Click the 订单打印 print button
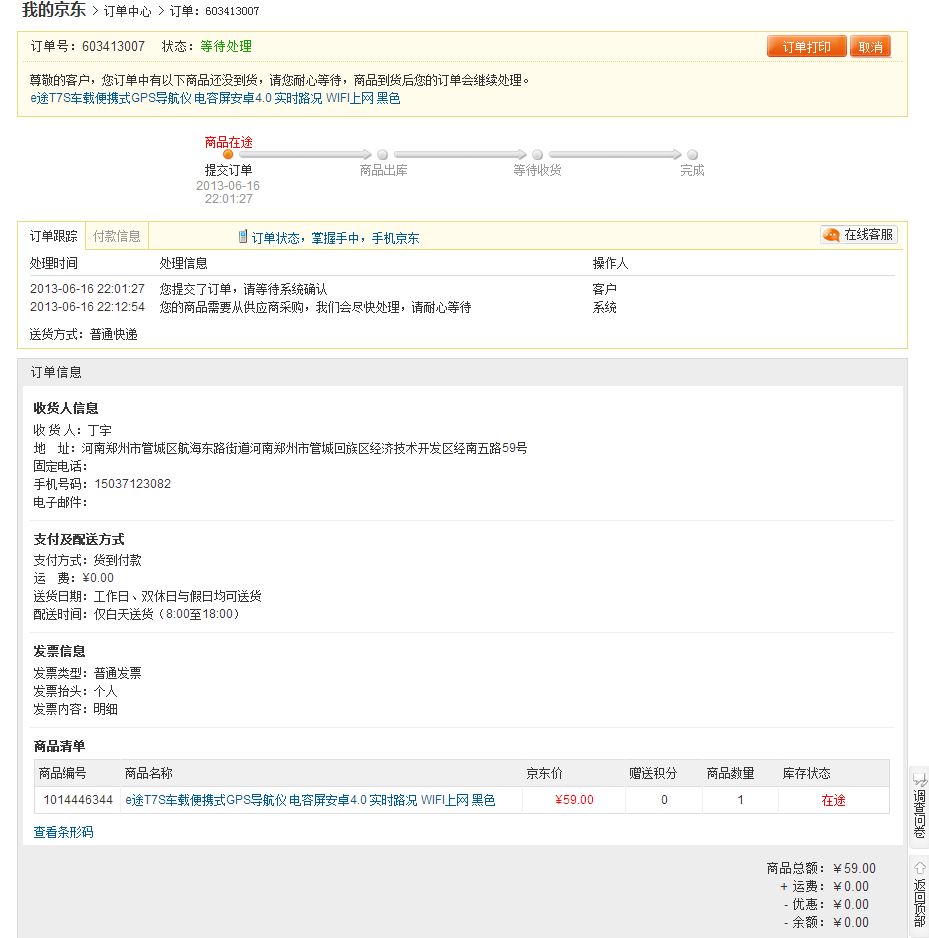The image size is (929, 938). [x=806, y=46]
